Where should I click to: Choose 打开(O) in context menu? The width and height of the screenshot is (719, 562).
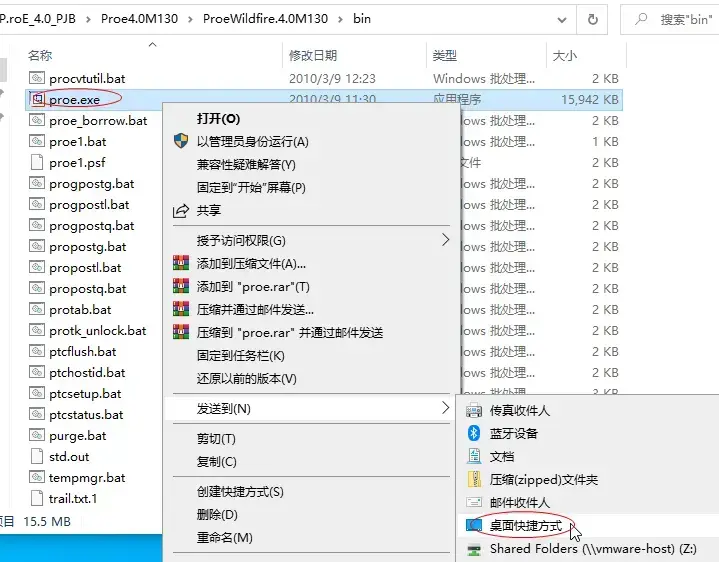pos(312,119)
